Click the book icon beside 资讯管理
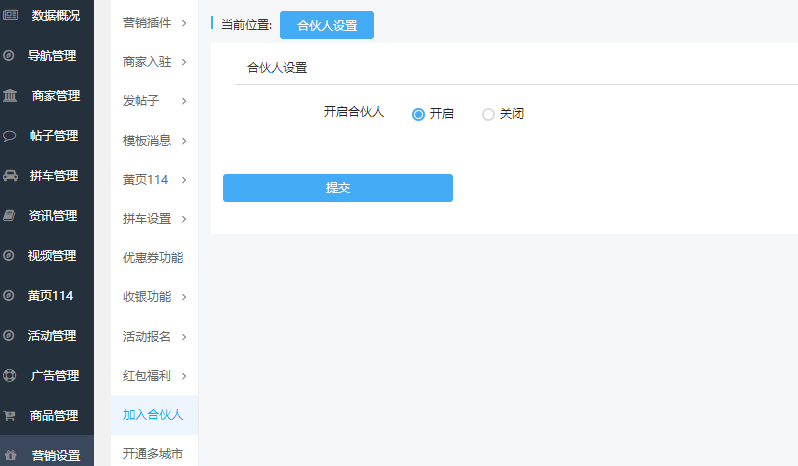The height and width of the screenshot is (466, 798). click(x=9, y=215)
